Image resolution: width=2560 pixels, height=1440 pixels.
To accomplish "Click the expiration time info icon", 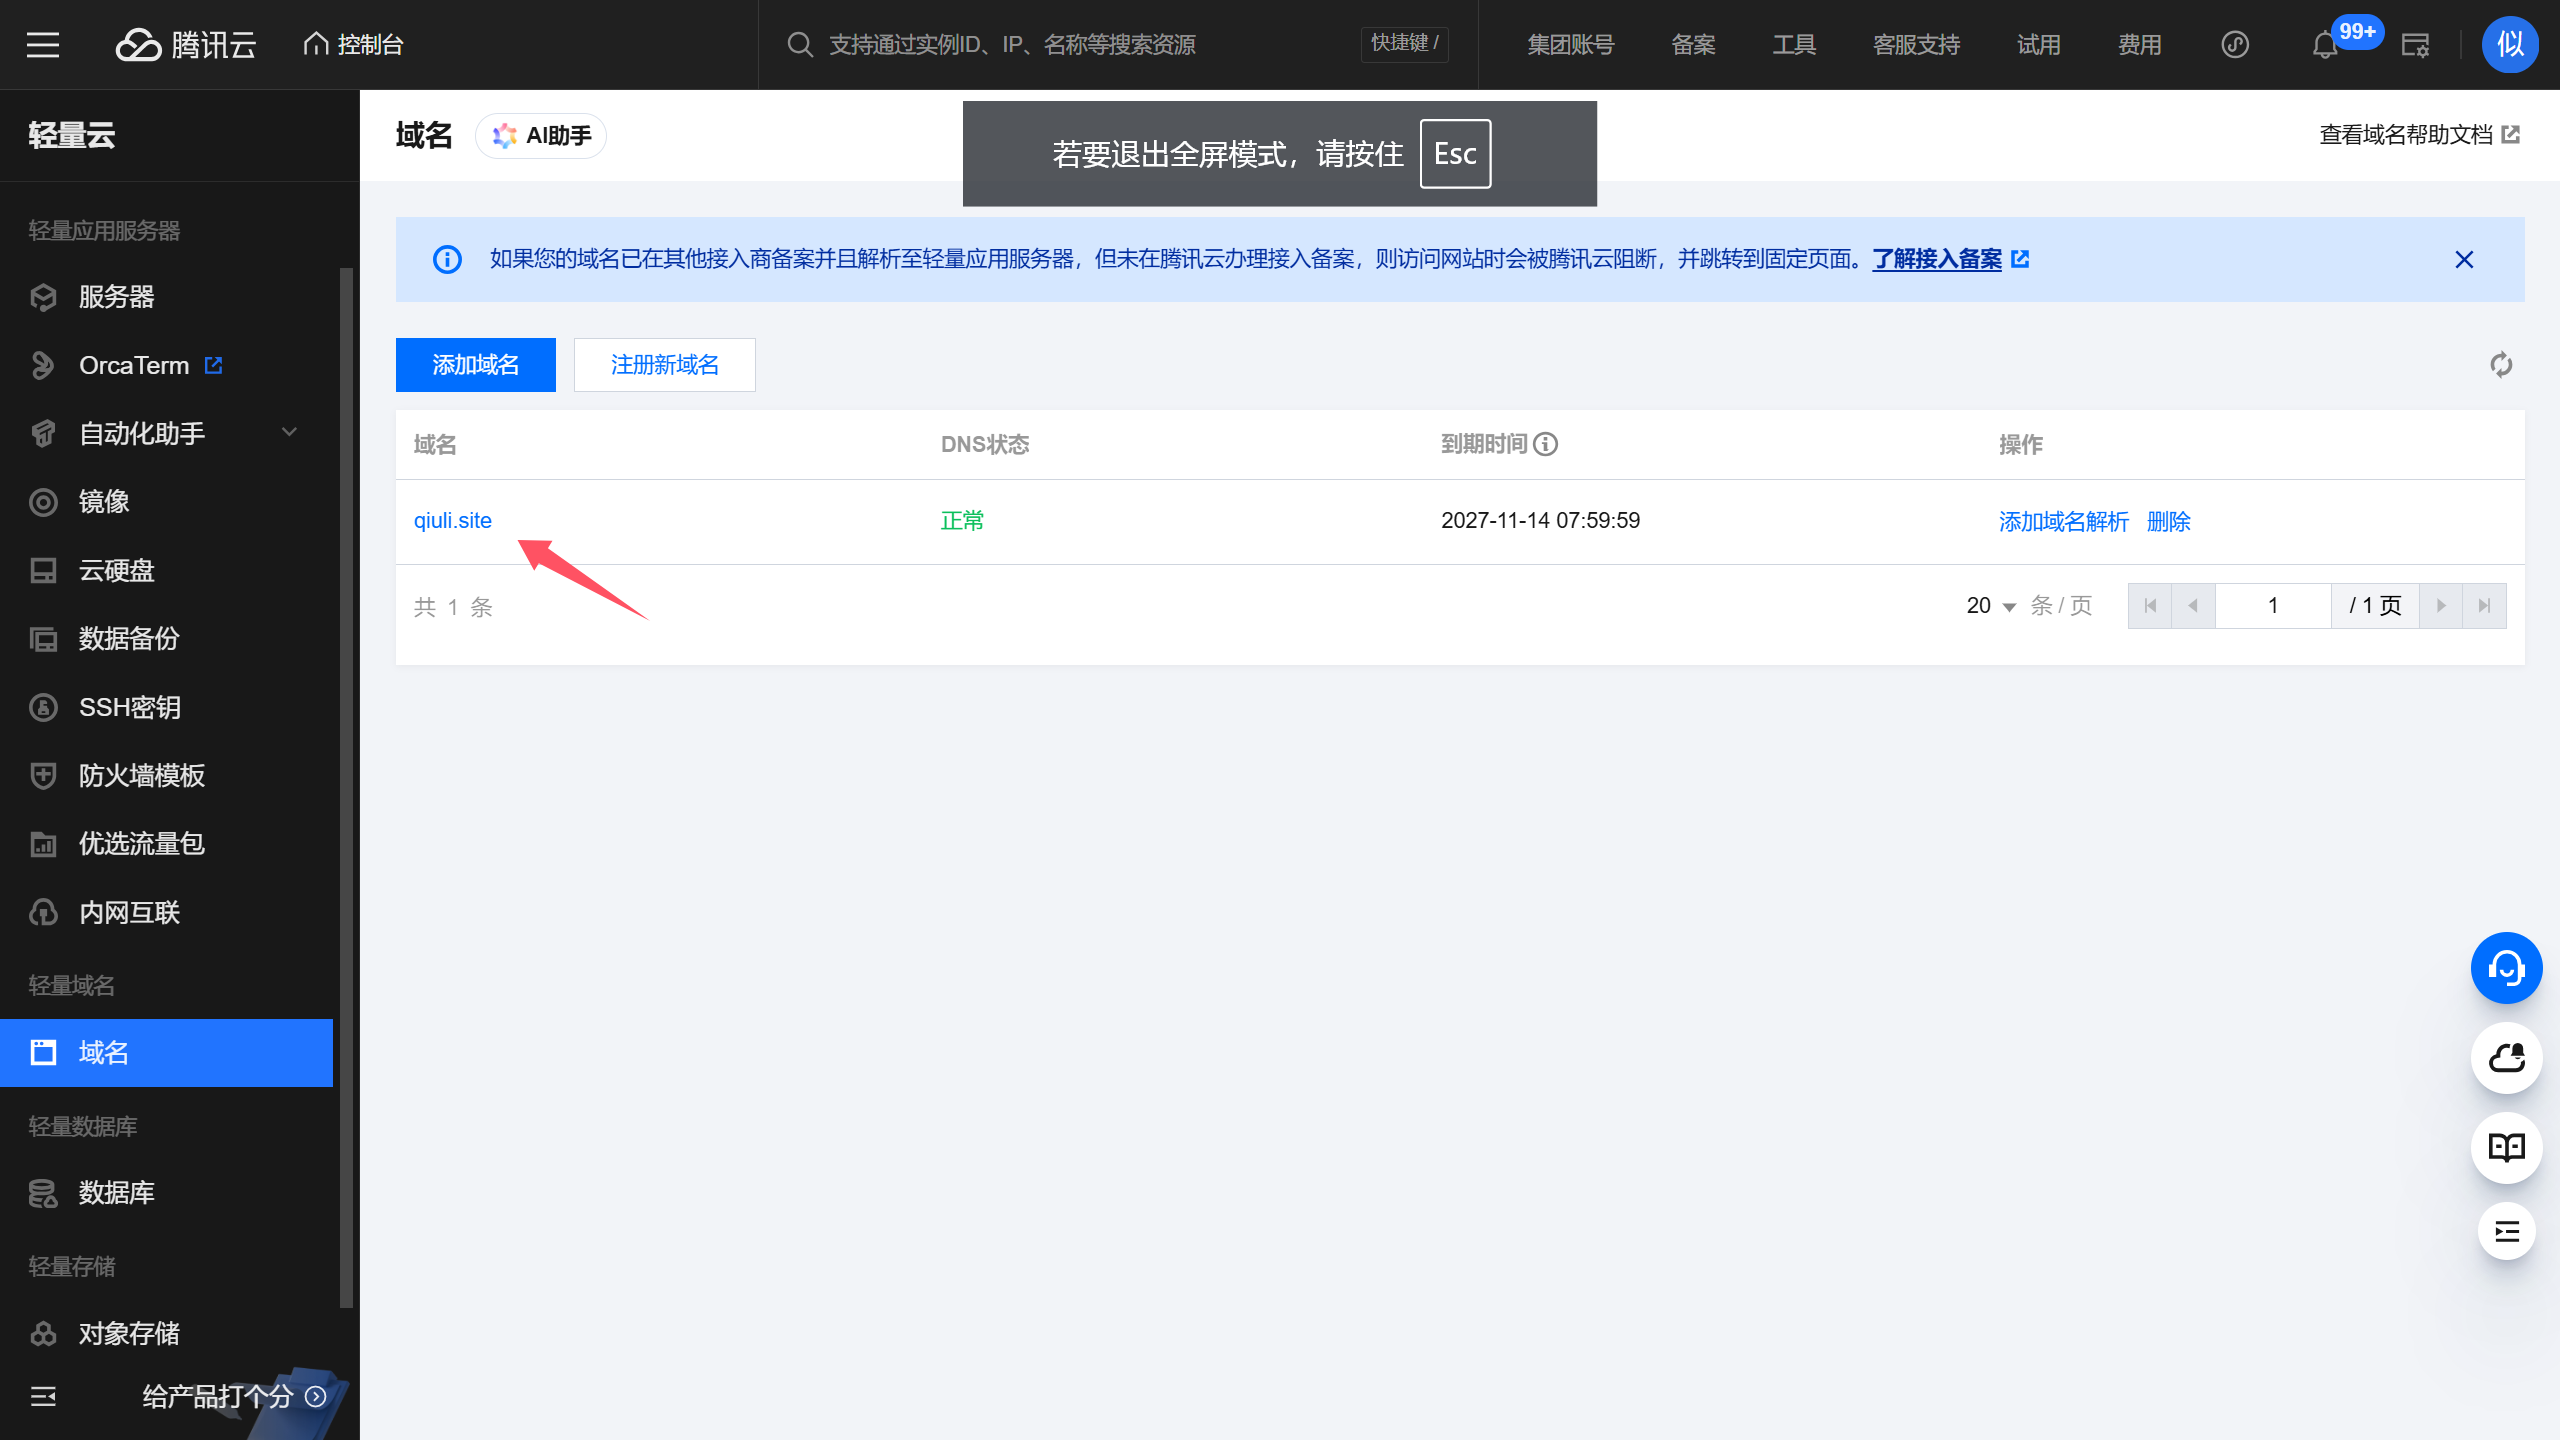I will (1546, 444).
